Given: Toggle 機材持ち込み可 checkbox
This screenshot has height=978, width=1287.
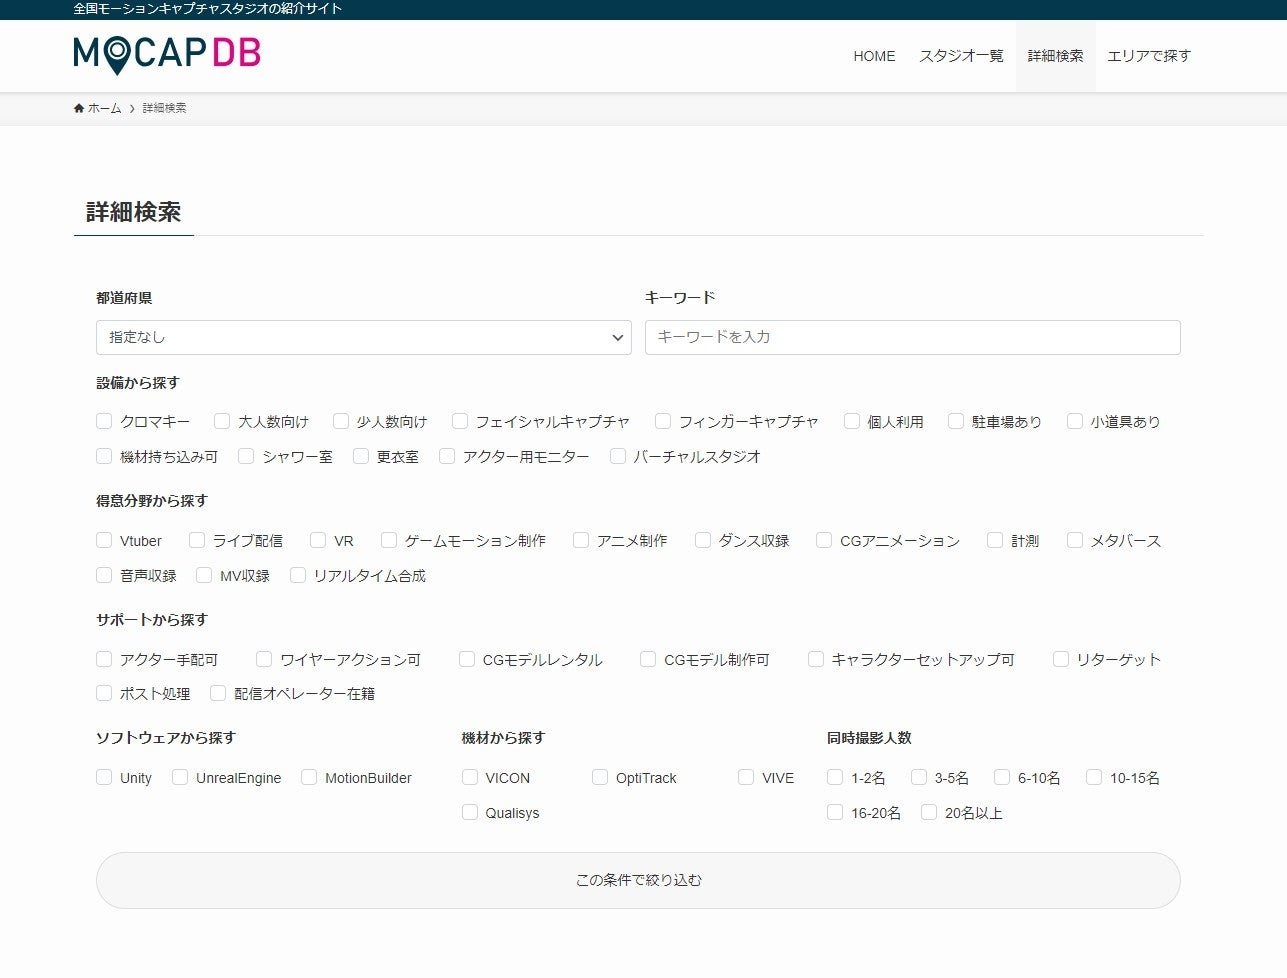Looking at the screenshot, I should (104, 456).
